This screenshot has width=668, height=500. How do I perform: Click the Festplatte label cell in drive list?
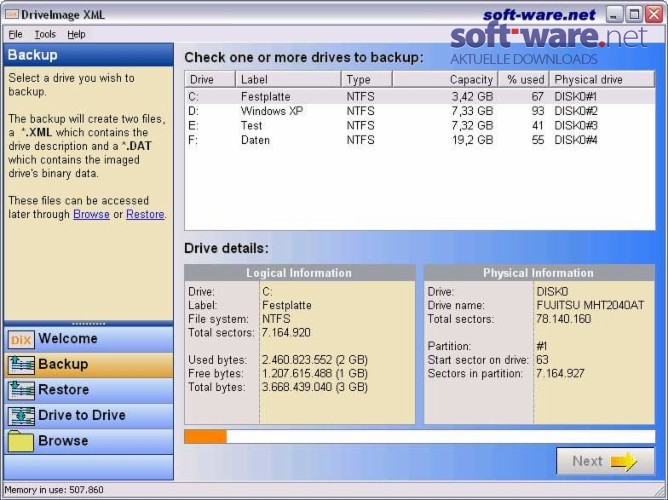pyautogui.click(x=265, y=97)
